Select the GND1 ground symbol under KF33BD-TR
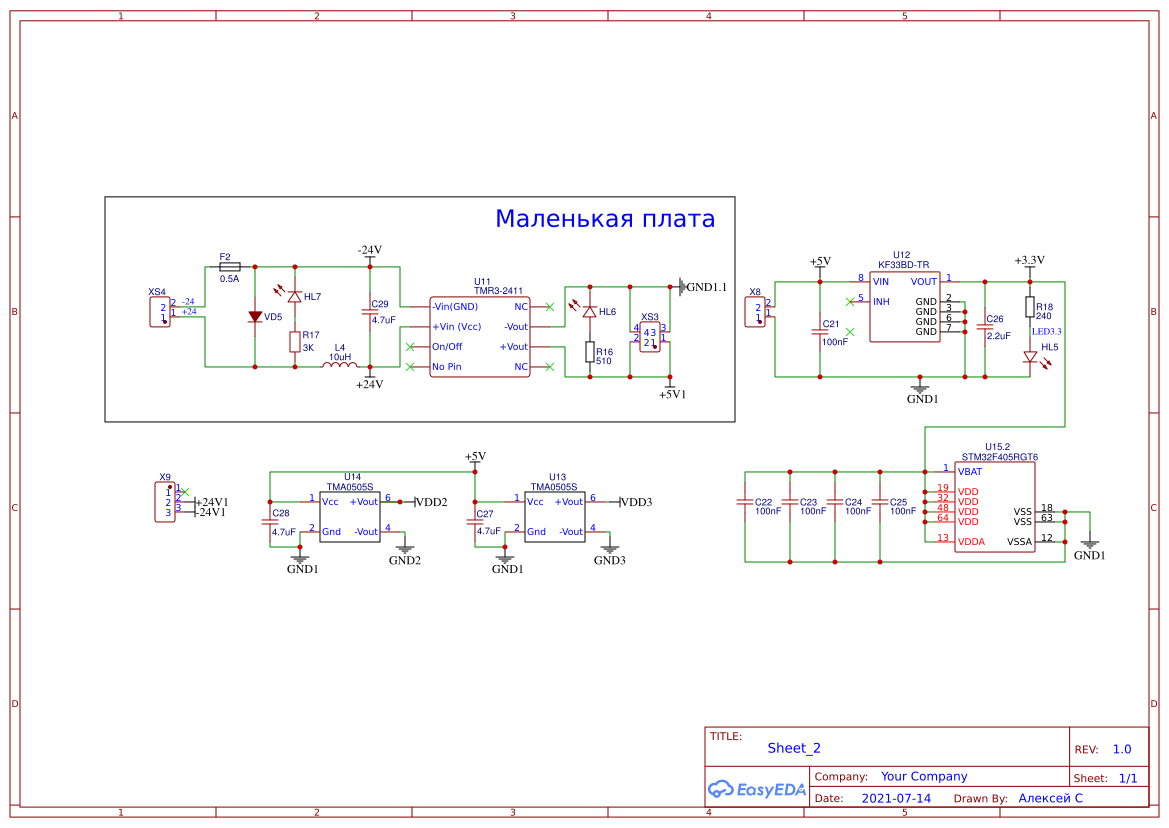The height and width of the screenshot is (828, 1169). point(920,387)
